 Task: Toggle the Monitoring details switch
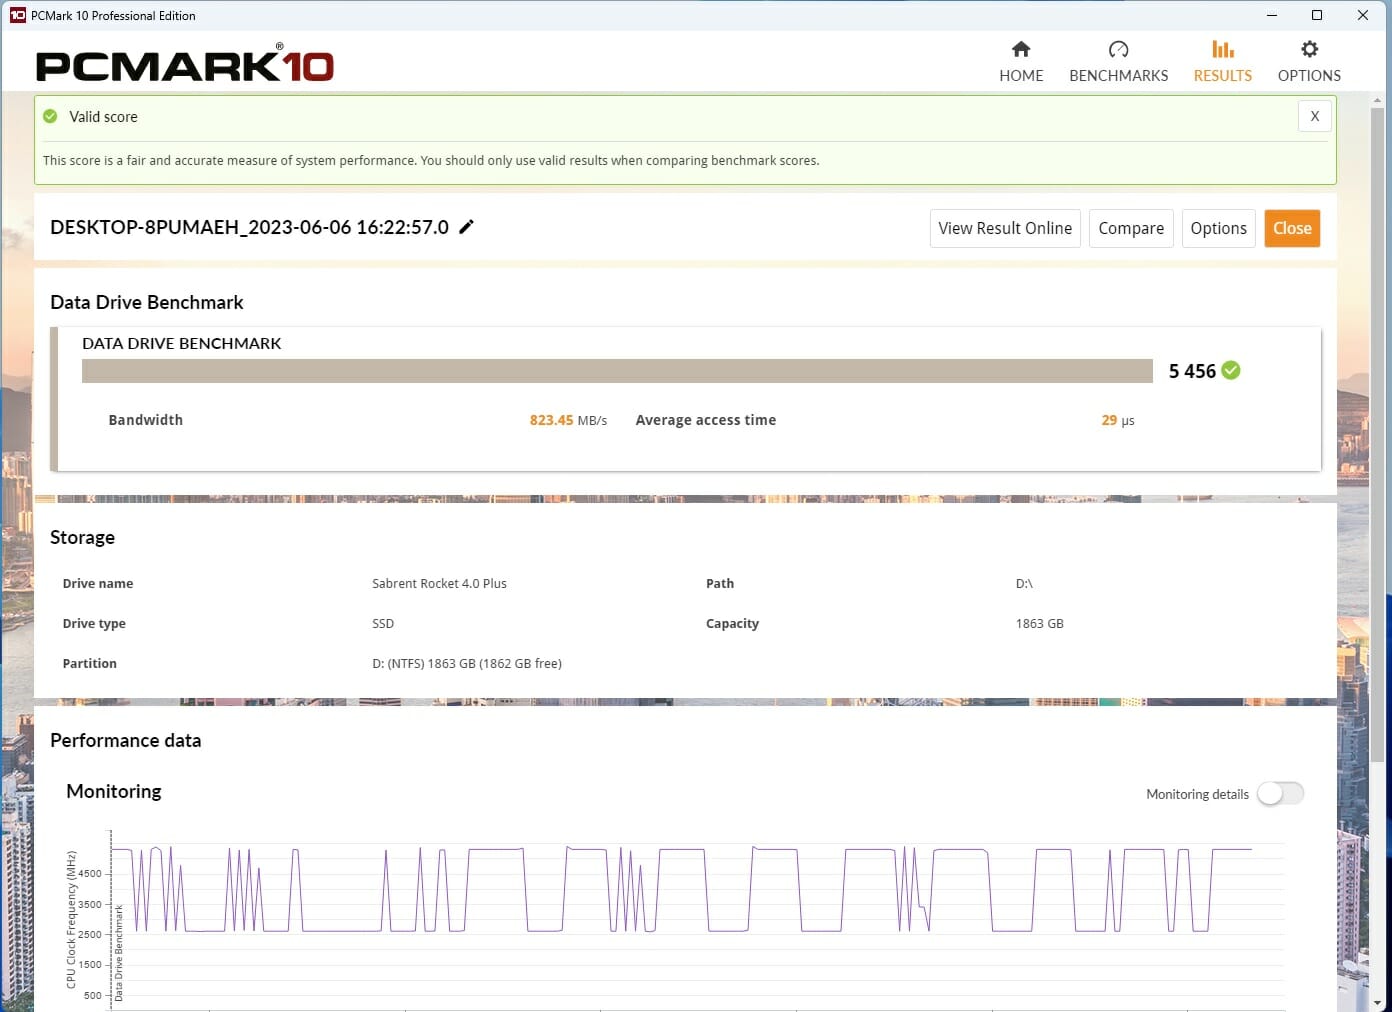click(x=1280, y=794)
